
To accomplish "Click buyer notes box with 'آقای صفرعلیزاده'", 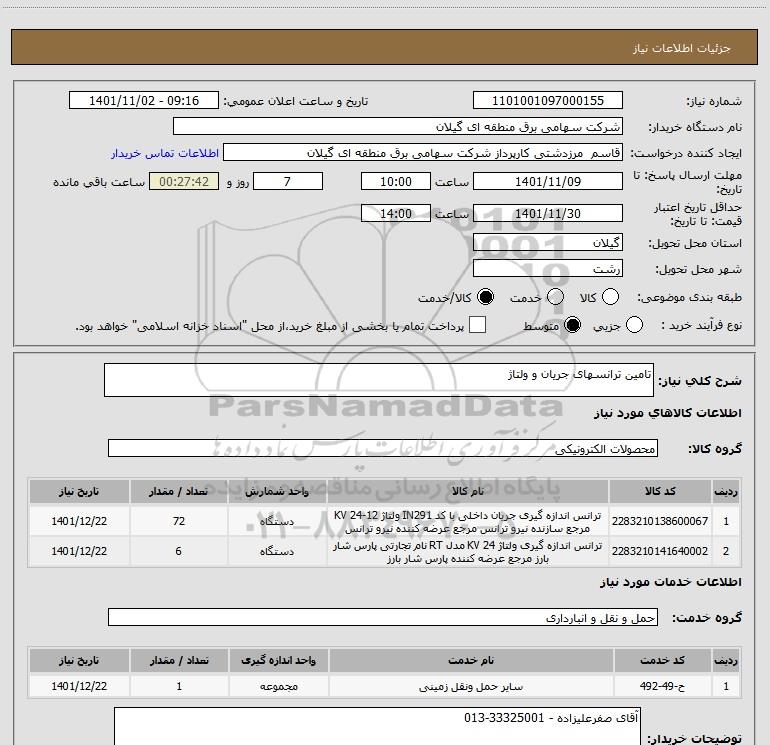I will tap(377, 726).
